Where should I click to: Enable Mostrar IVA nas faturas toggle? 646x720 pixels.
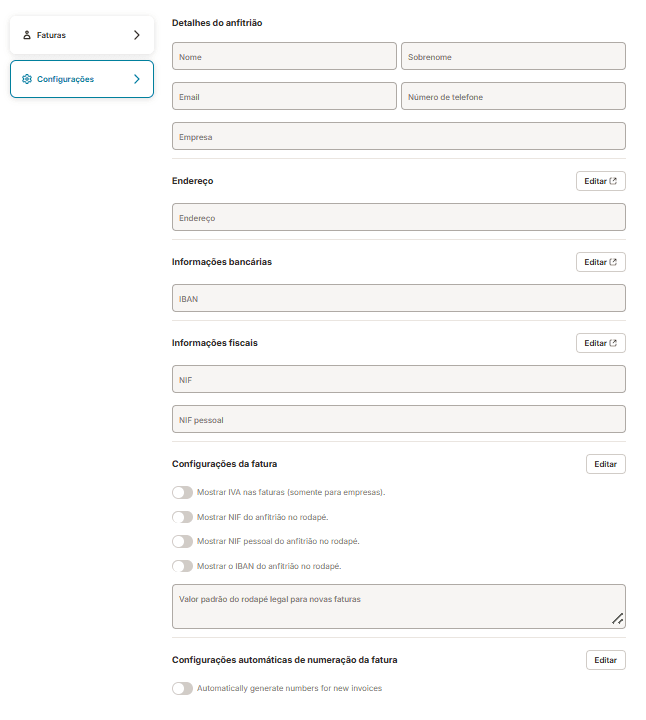coord(182,493)
